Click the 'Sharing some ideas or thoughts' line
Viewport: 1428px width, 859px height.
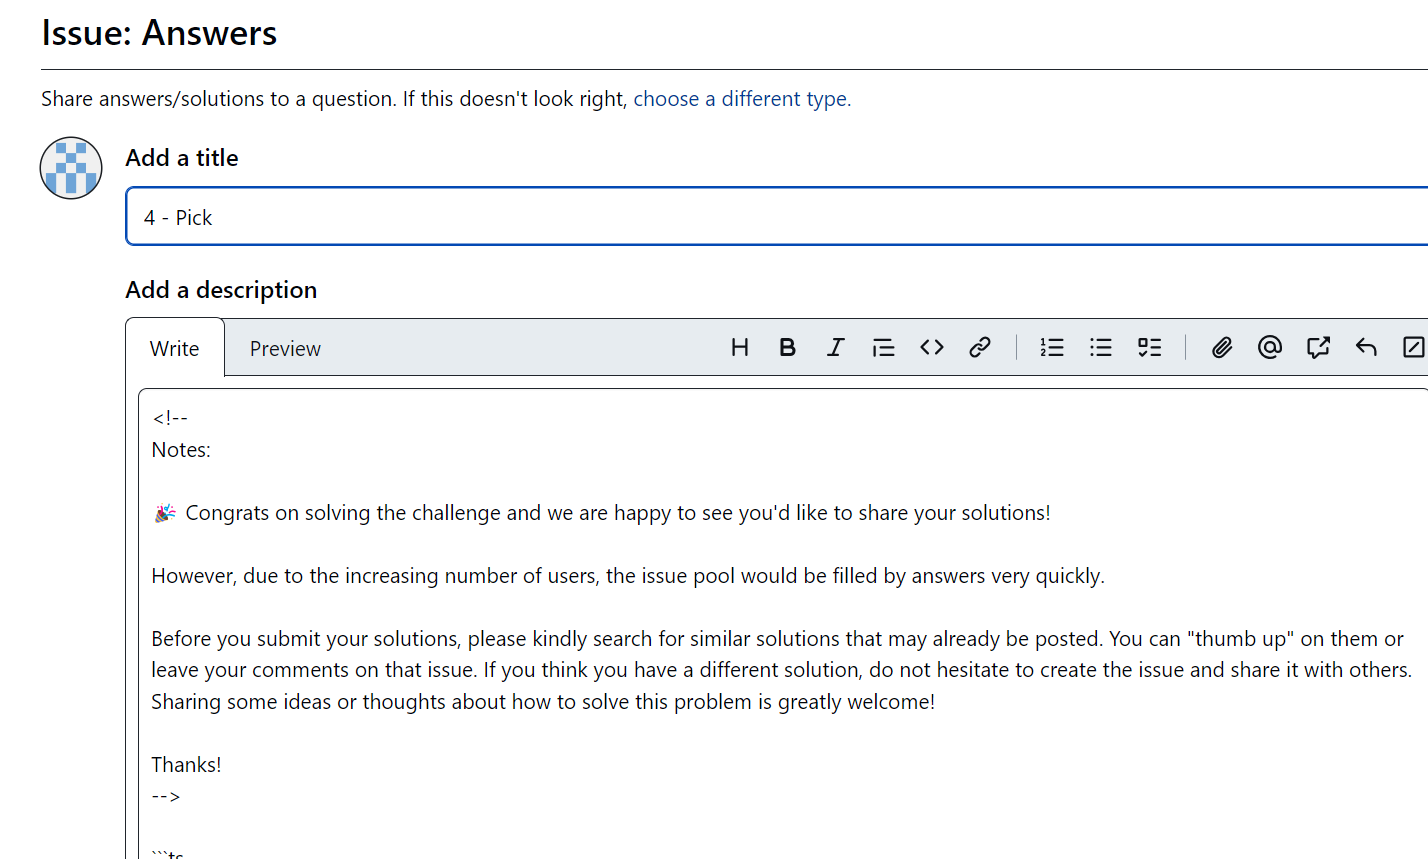(x=543, y=702)
